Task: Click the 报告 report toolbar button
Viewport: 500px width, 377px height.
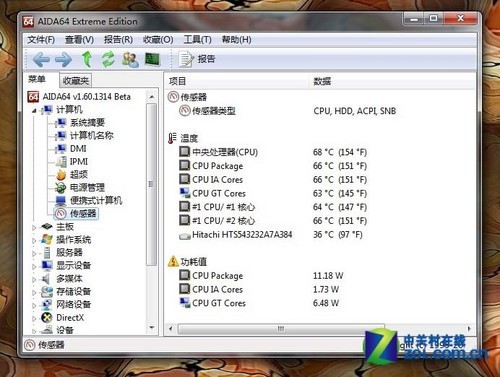Action: (197, 59)
